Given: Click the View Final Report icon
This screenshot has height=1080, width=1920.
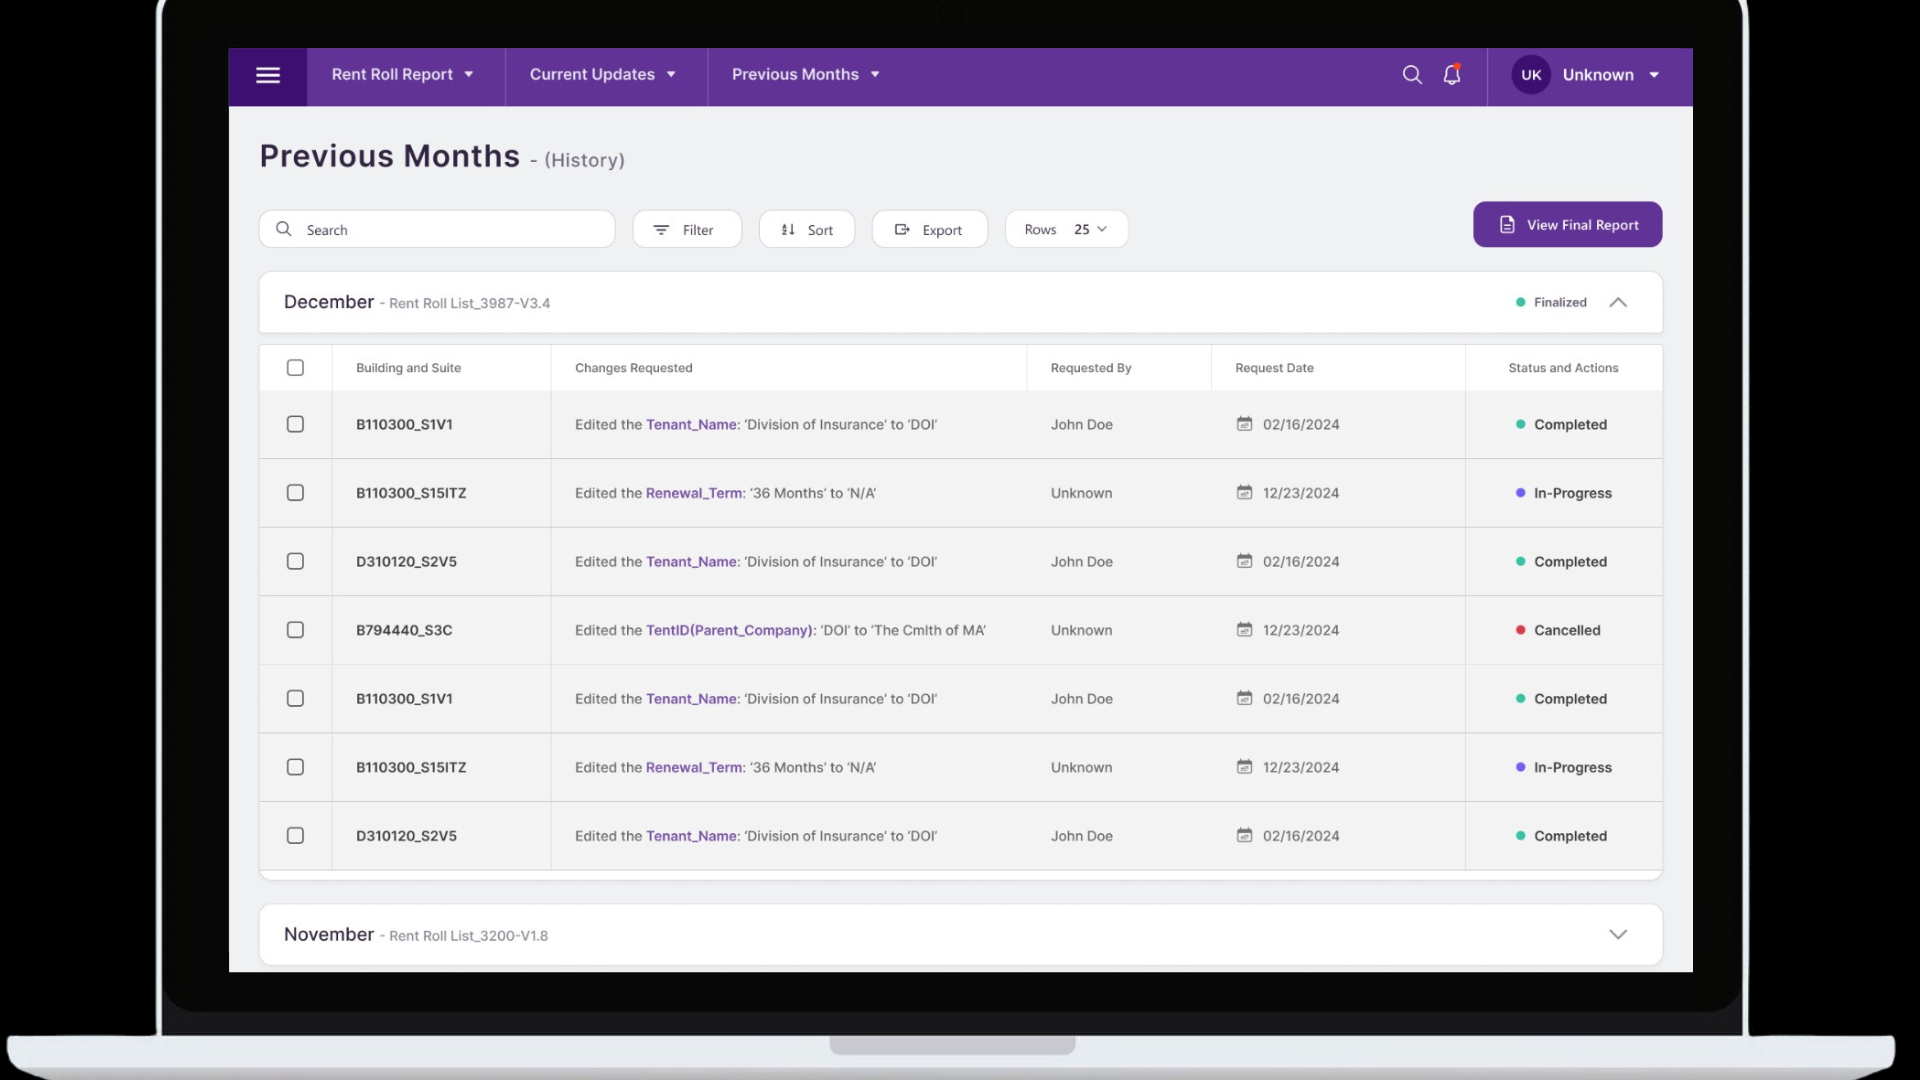Looking at the screenshot, I should pyautogui.click(x=1506, y=224).
